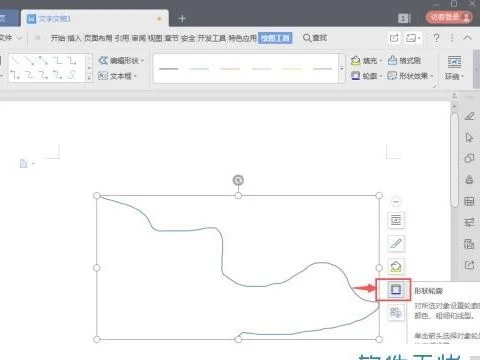The width and height of the screenshot is (480, 360).
Task: Switch to the 开始 Home tab
Action: click(58, 38)
